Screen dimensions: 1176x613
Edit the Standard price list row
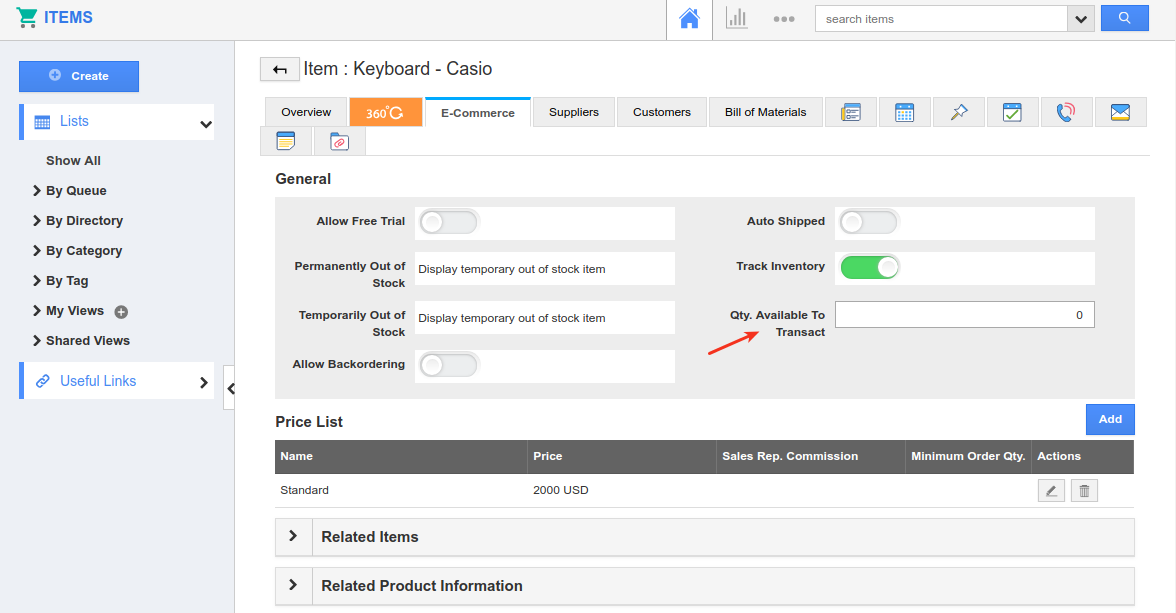1052,491
